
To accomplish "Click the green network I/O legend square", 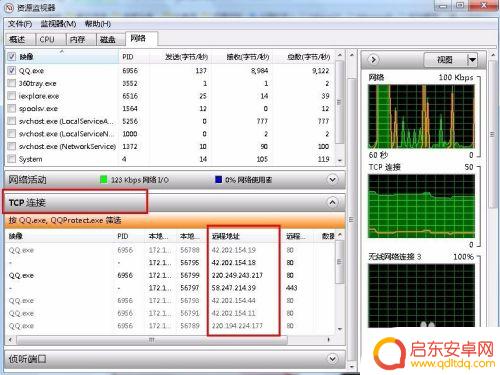I will coord(104,180).
